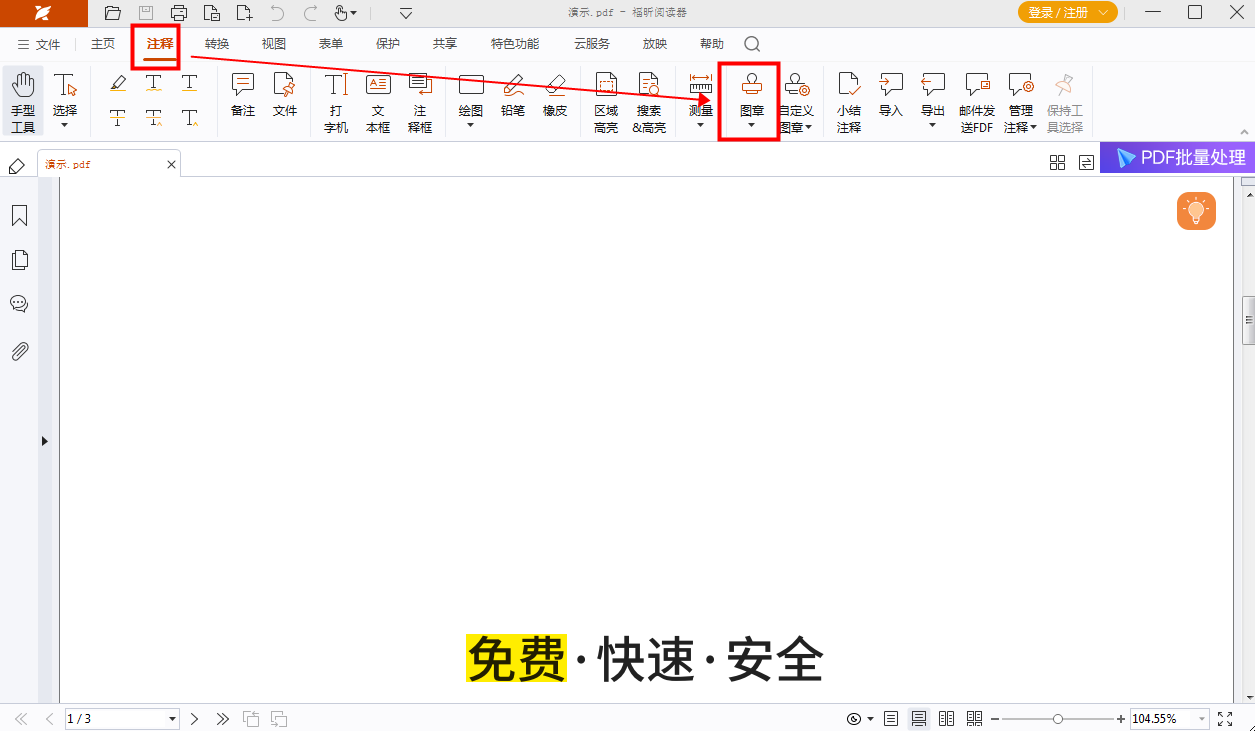This screenshot has width=1255, height=731.
Task: Click the orange lightbulb tips icon
Action: point(1195,211)
